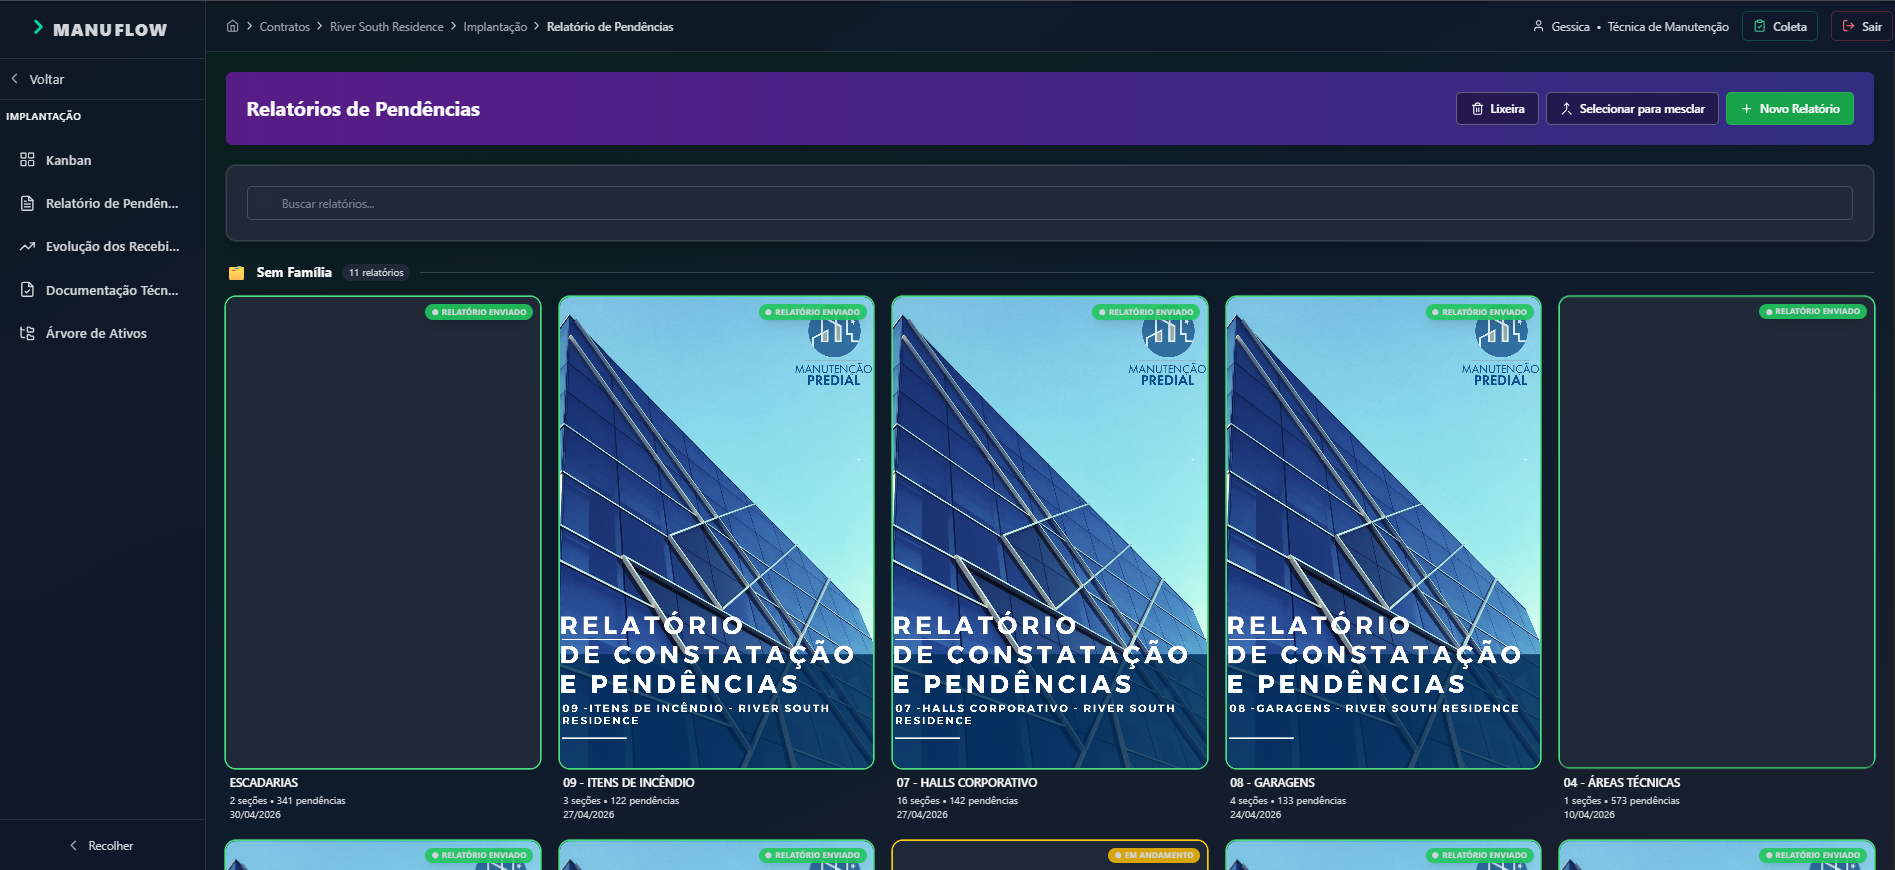Screen dimensions: 1895x870
Task: Open the ESCADARIAS report thumbnail
Action: click(x=383, y=532)
